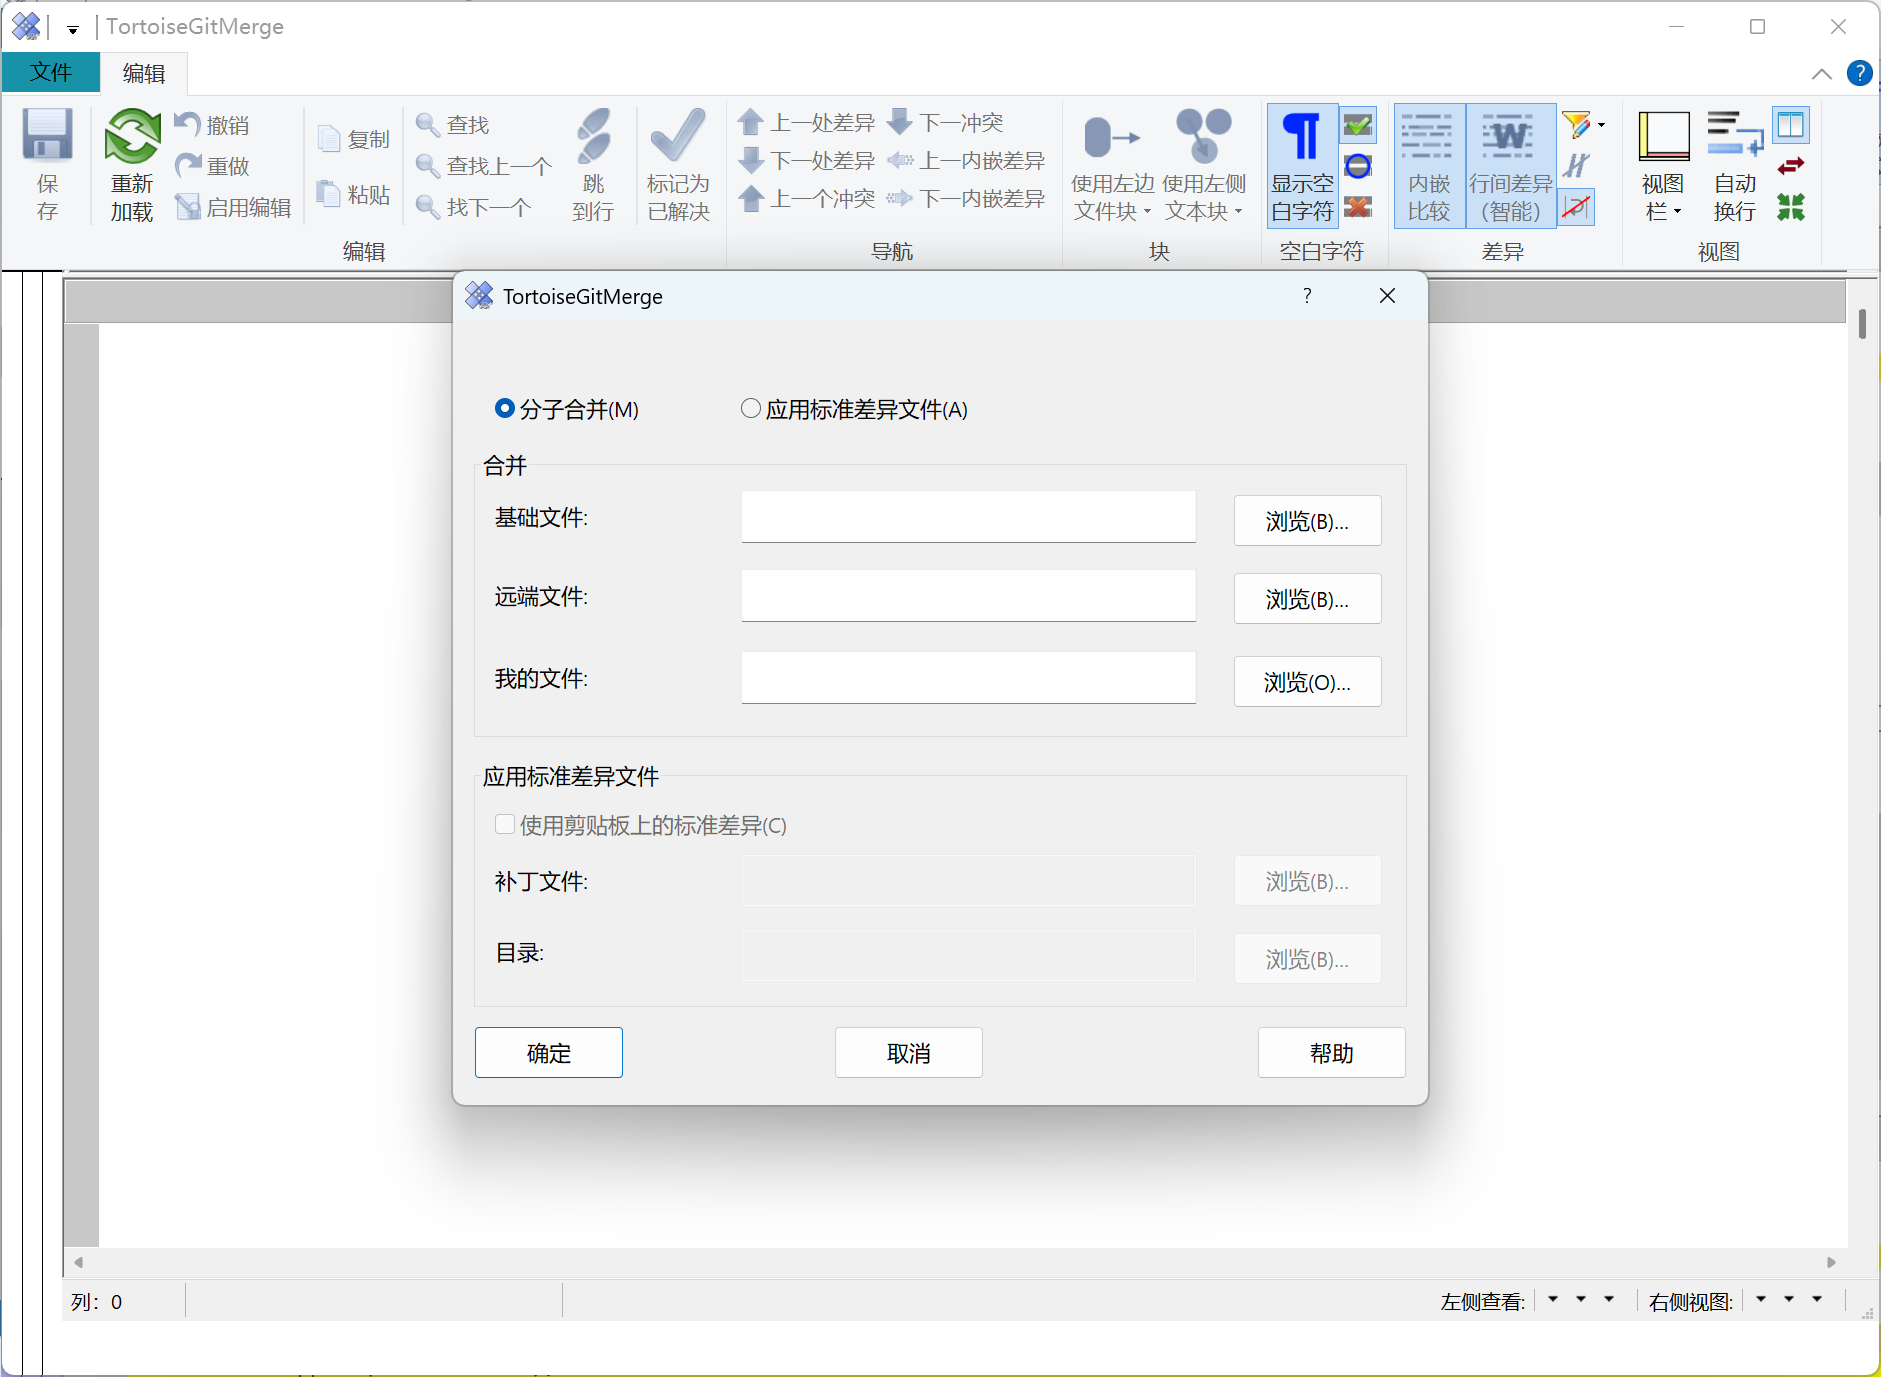Open first dropdown after 左侧查看 in status bar

click(x=1553, y=1299)
